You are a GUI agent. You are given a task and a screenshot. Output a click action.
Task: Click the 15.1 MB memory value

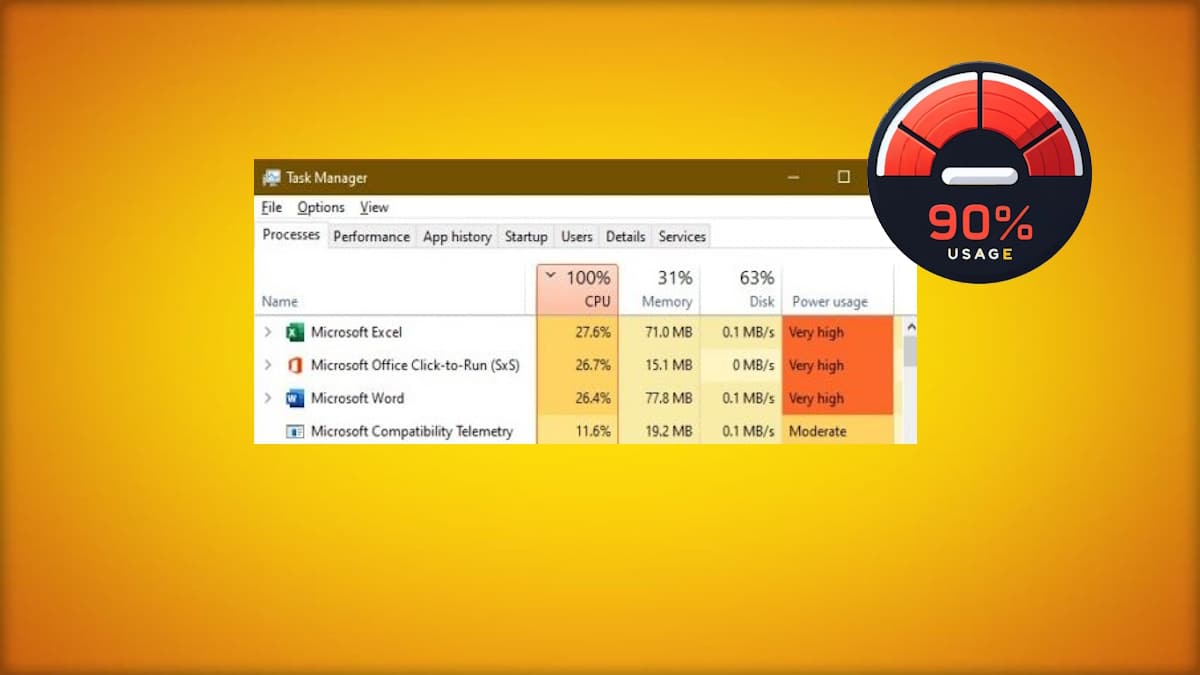click(669, 365)
